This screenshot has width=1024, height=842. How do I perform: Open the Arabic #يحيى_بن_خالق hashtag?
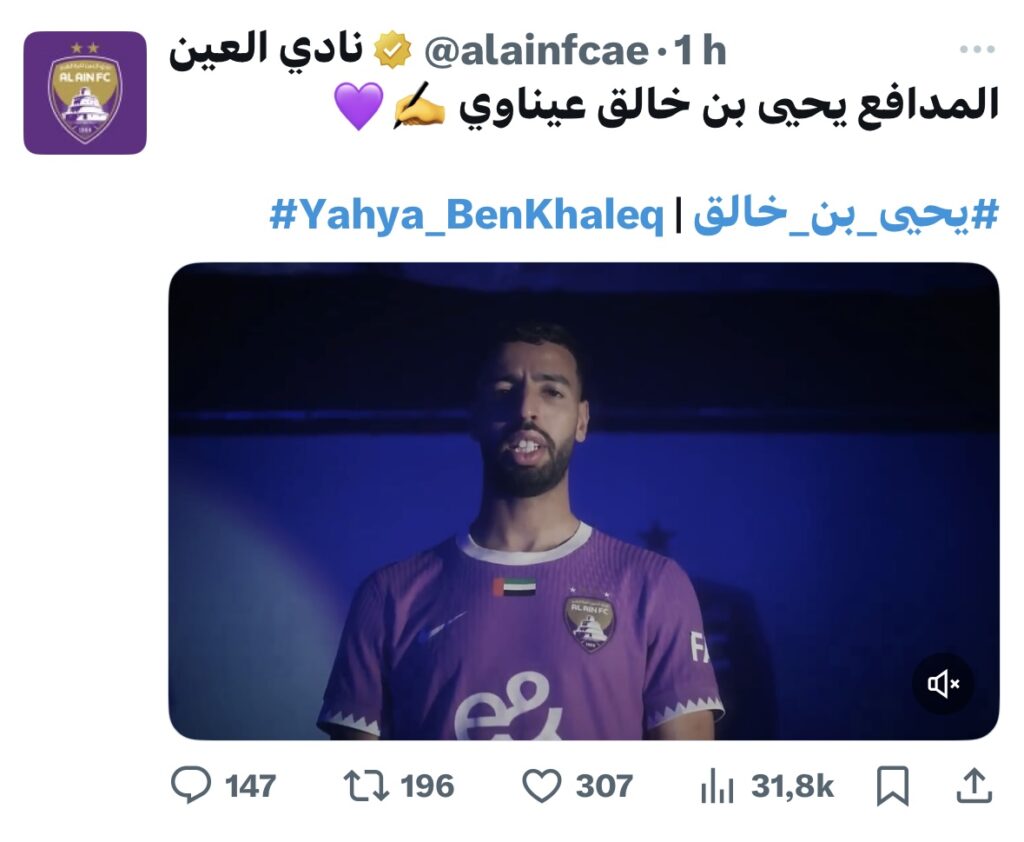point(846,215)
